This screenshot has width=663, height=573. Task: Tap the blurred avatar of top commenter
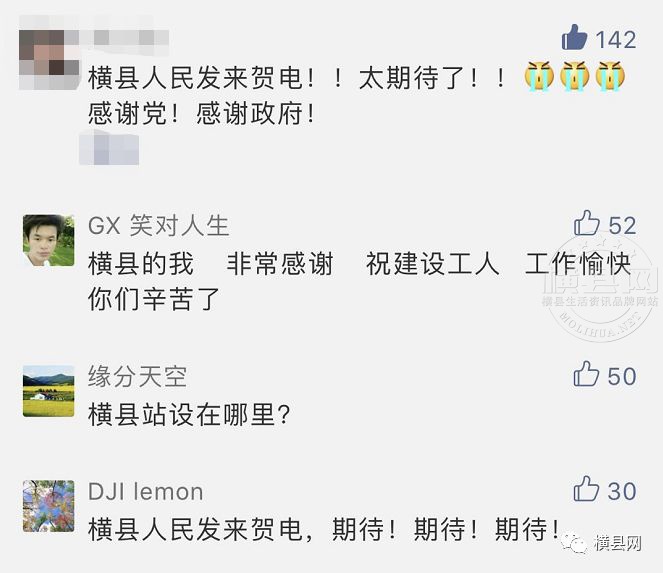[49, 58]
